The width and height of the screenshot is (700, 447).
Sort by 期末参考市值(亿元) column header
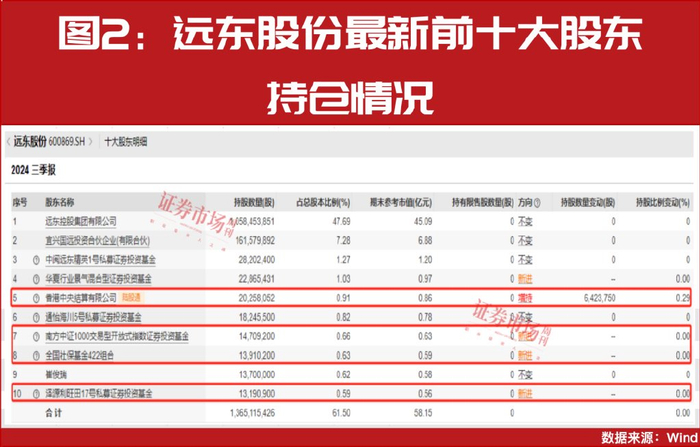(x=401, y=203)
